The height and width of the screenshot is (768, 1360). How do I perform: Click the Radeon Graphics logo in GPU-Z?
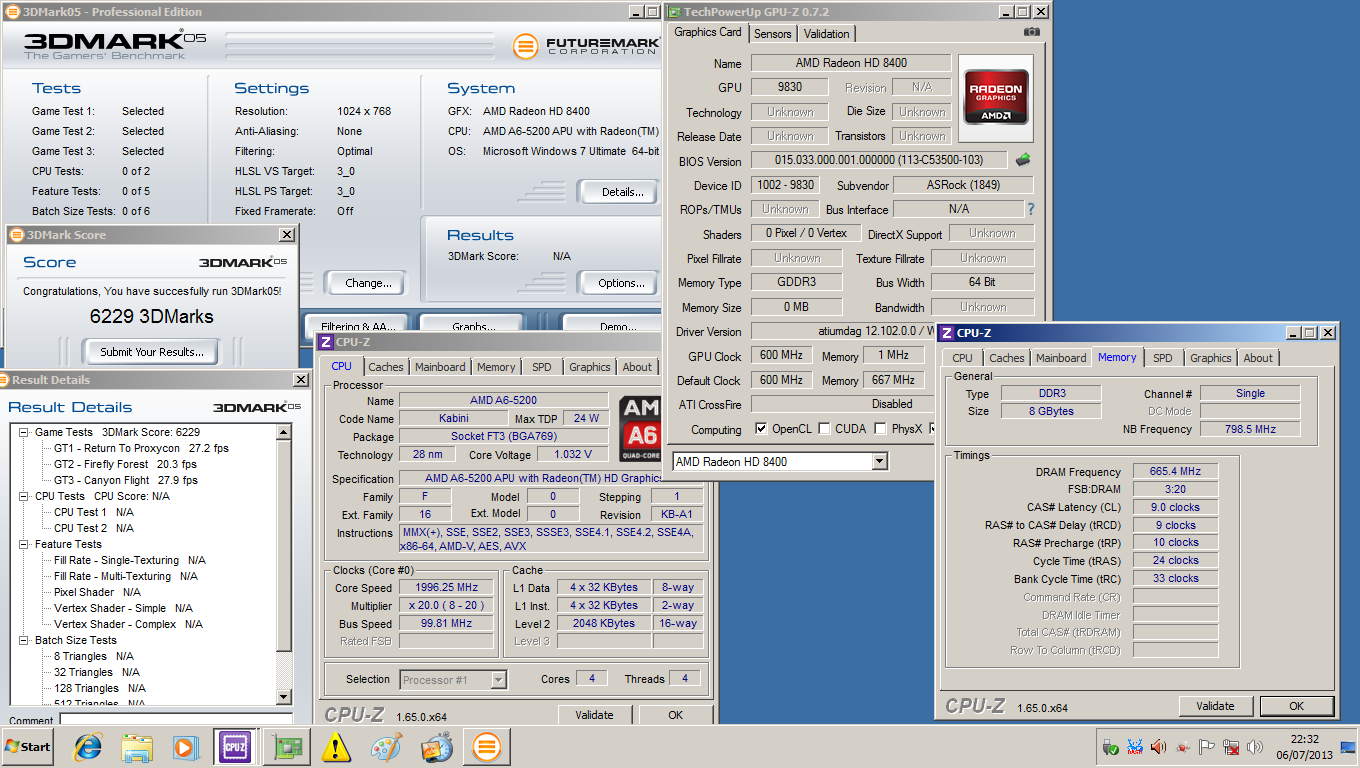997,97
